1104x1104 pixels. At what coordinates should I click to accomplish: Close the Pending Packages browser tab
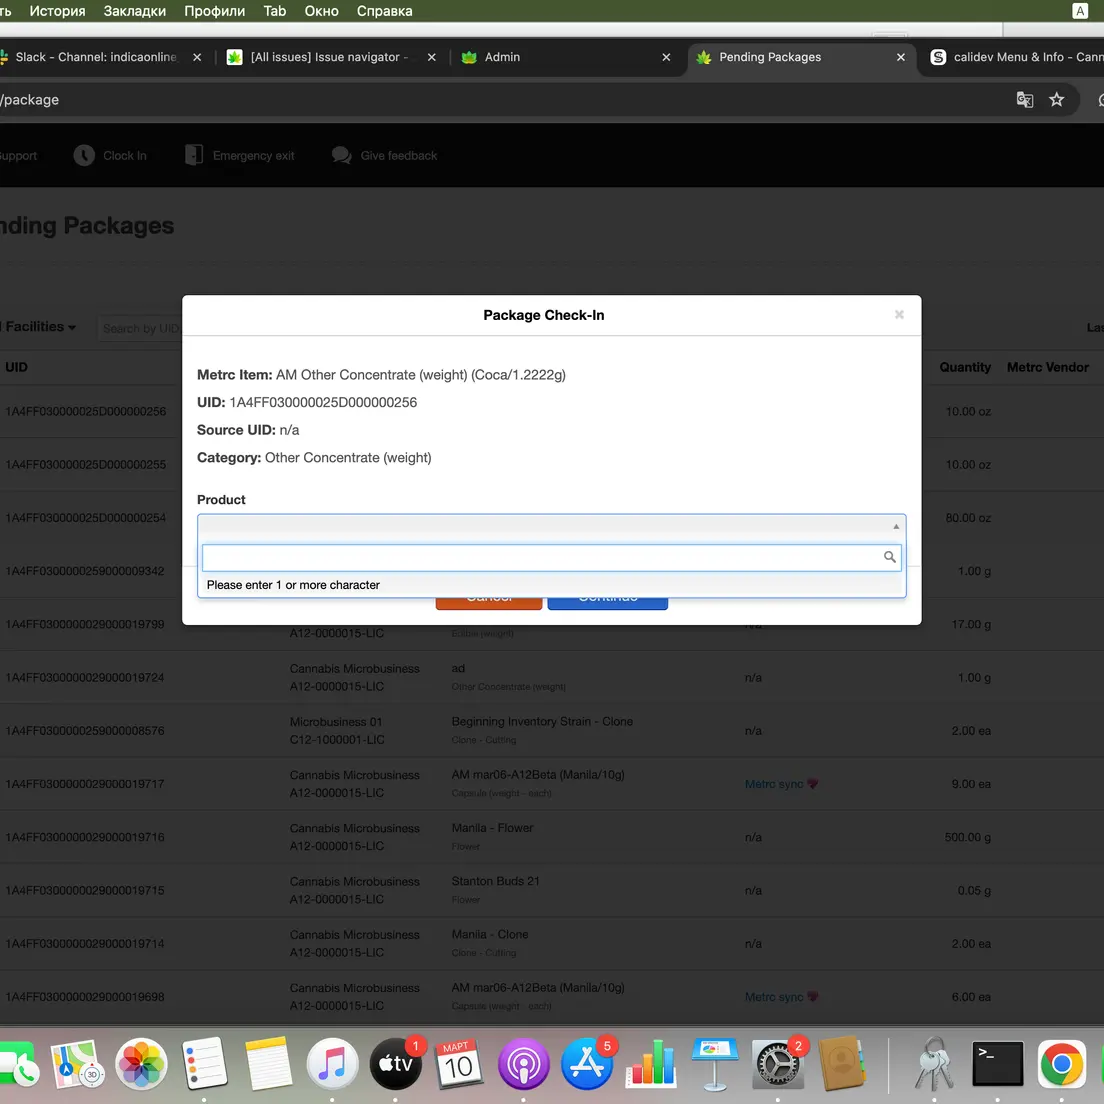click(901, 57)
